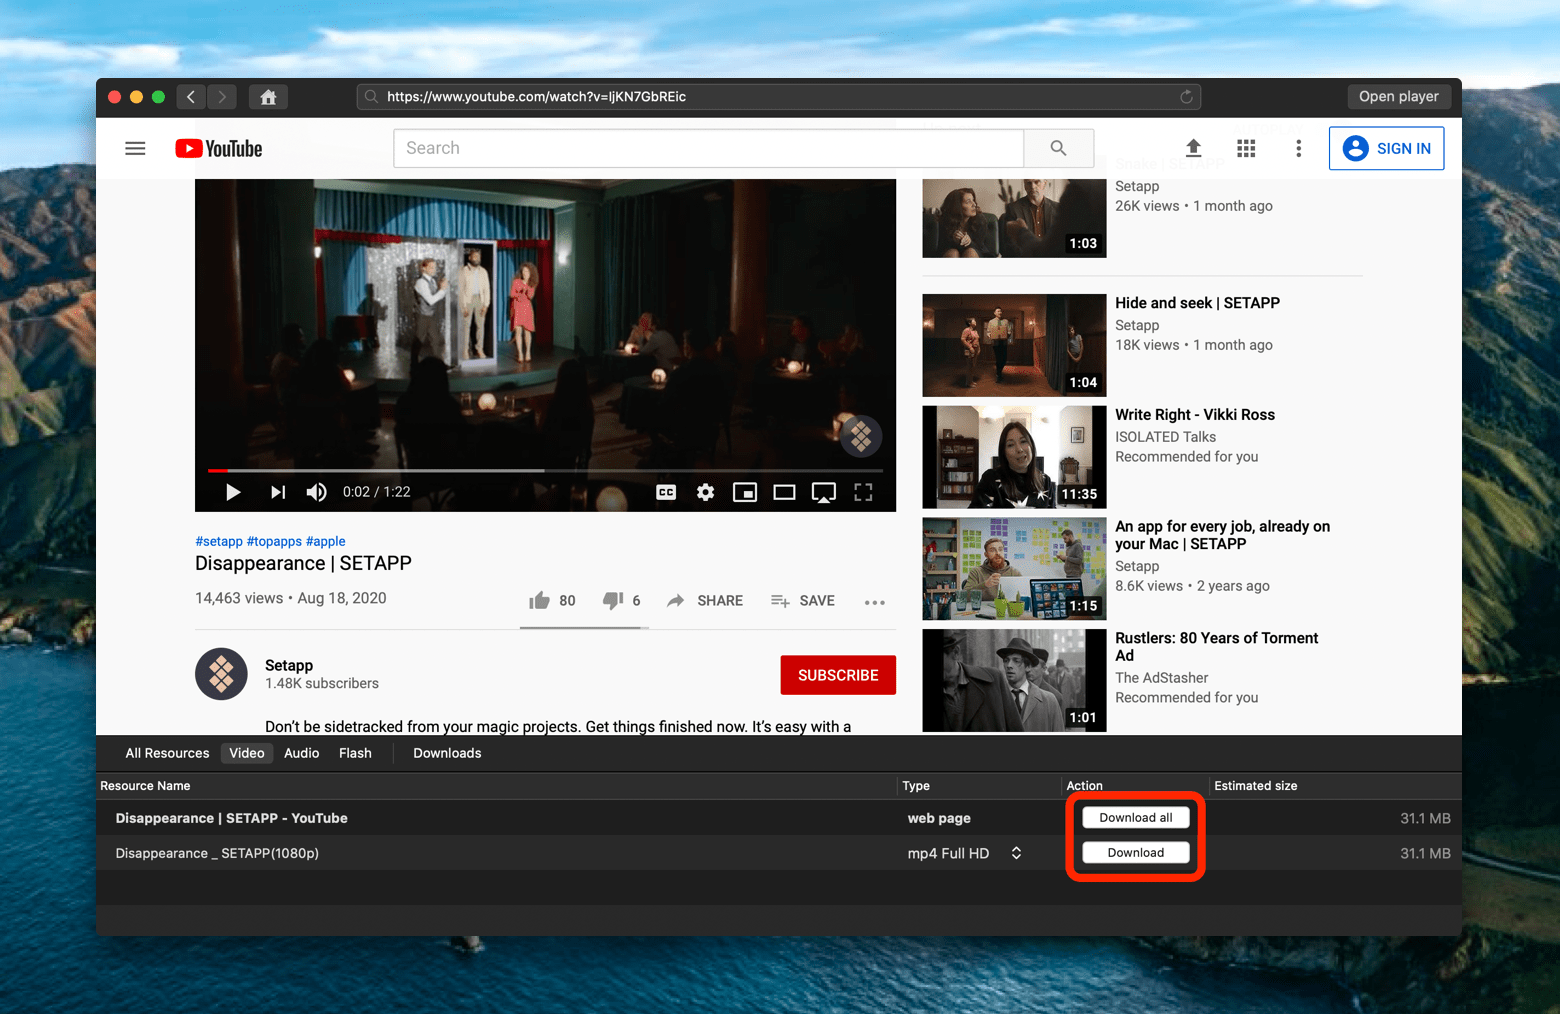The height and width of the screenshot is (1014, 1560).
Task: Enter fullscreen mode on the video
Action: 863,492
